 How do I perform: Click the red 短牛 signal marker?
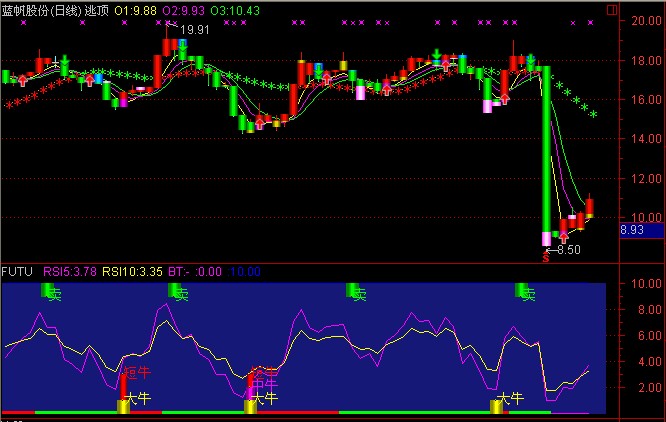click(134, 373)
